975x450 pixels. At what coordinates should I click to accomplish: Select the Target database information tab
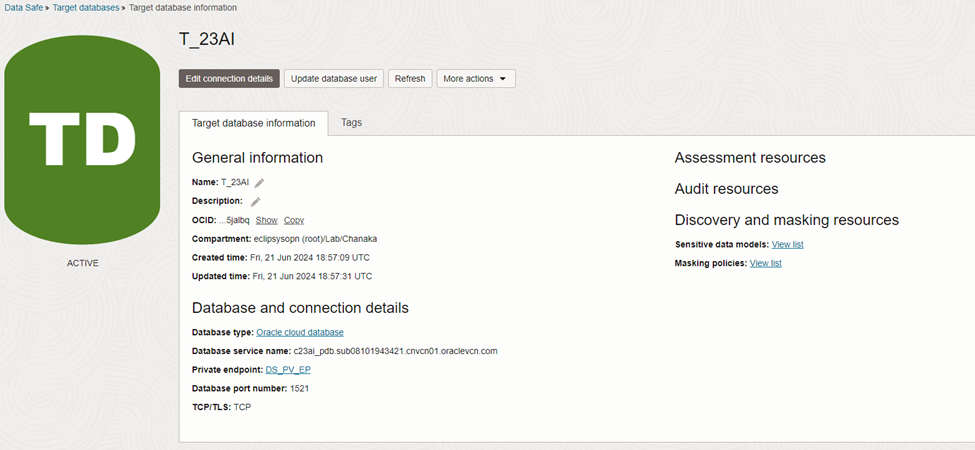point(253,123)
